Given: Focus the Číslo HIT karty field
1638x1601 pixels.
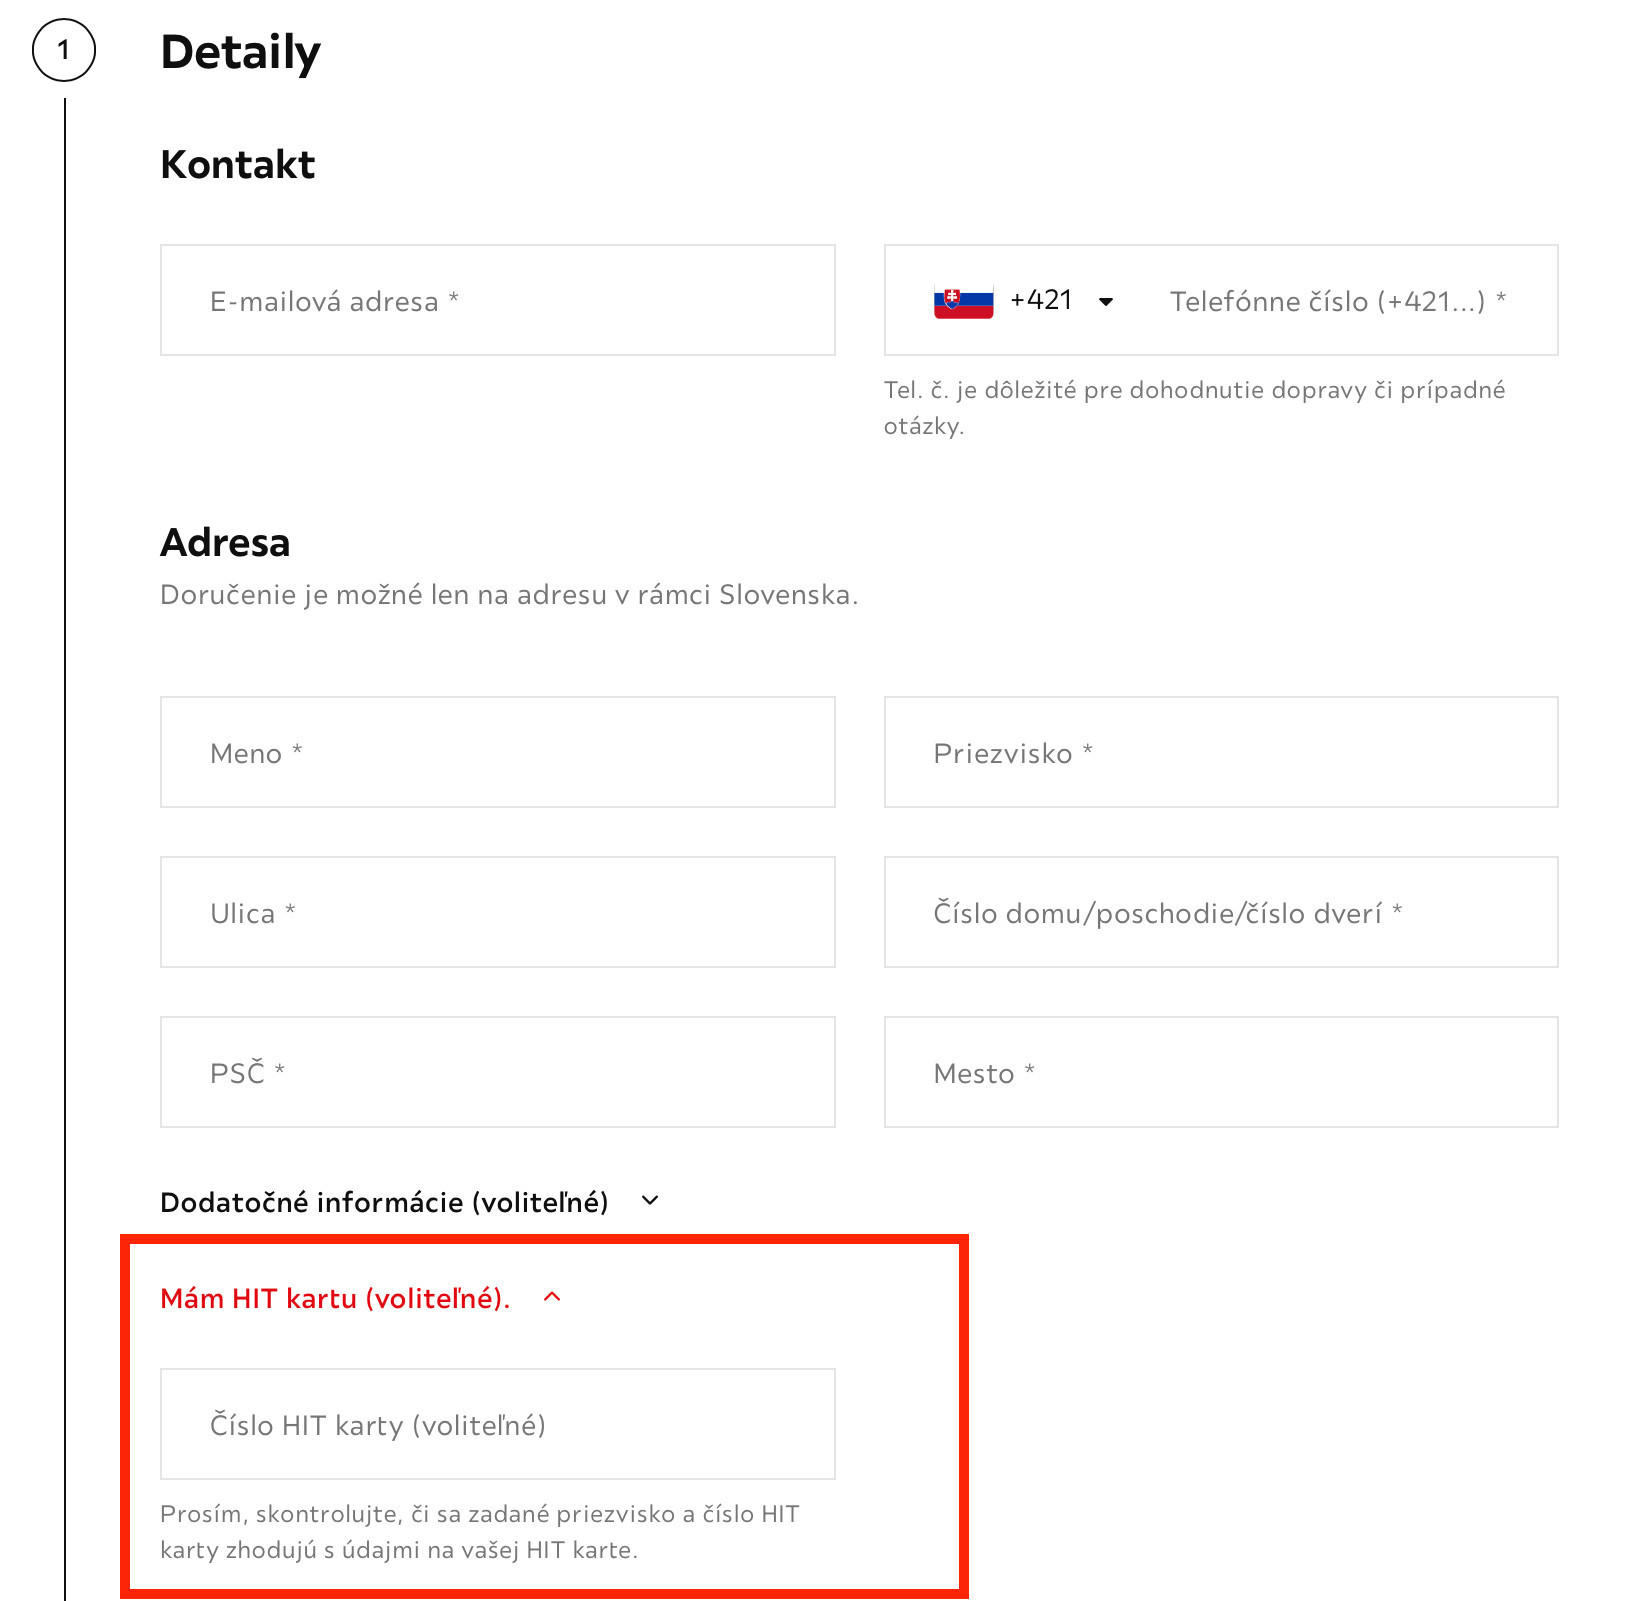Looking at the screenshot, I should pyautogui.click(x=498, y=1424).
